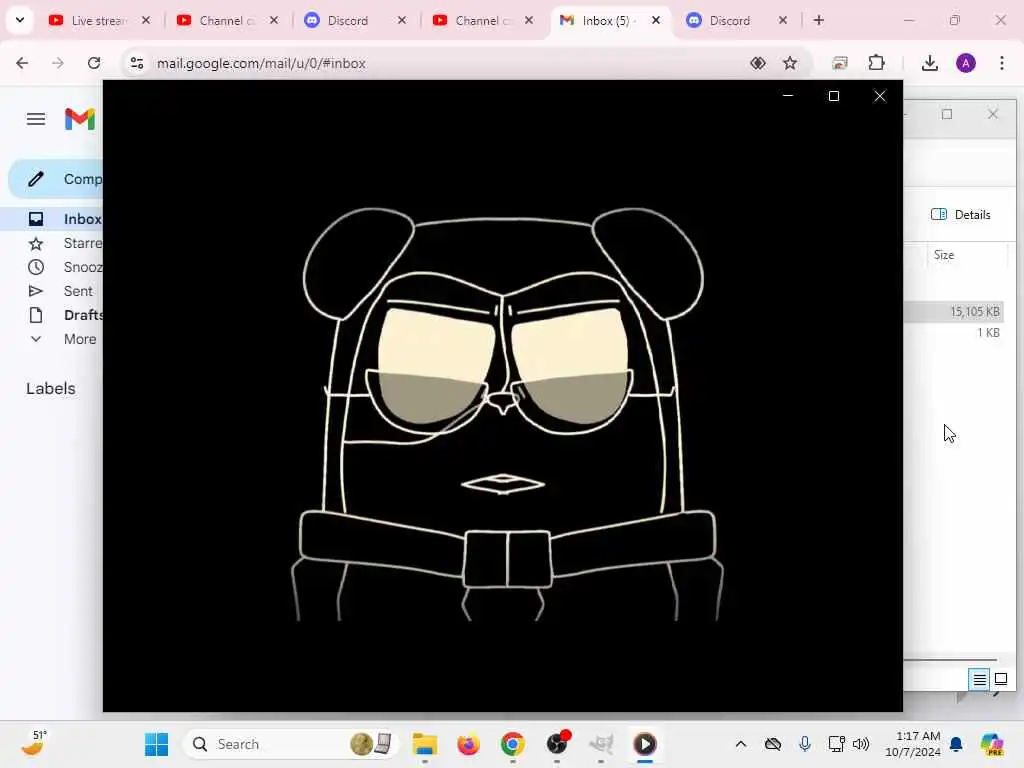Open the Chrome extensions puzzle icon

pos(876,63)
